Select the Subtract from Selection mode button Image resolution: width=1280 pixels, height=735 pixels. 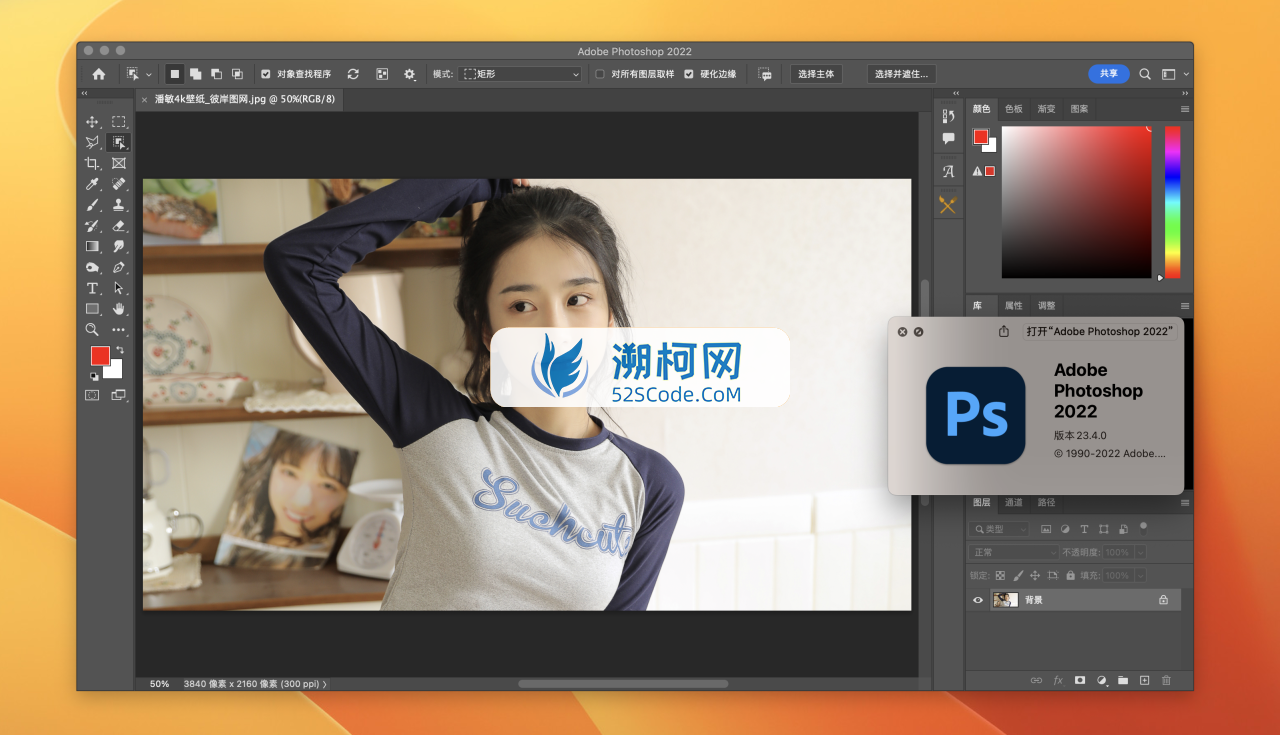coord(216,74)
